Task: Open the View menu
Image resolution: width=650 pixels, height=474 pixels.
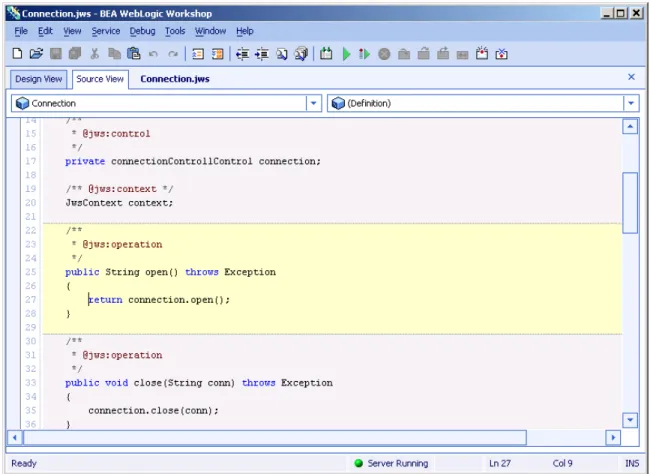Action: (72, 31)
